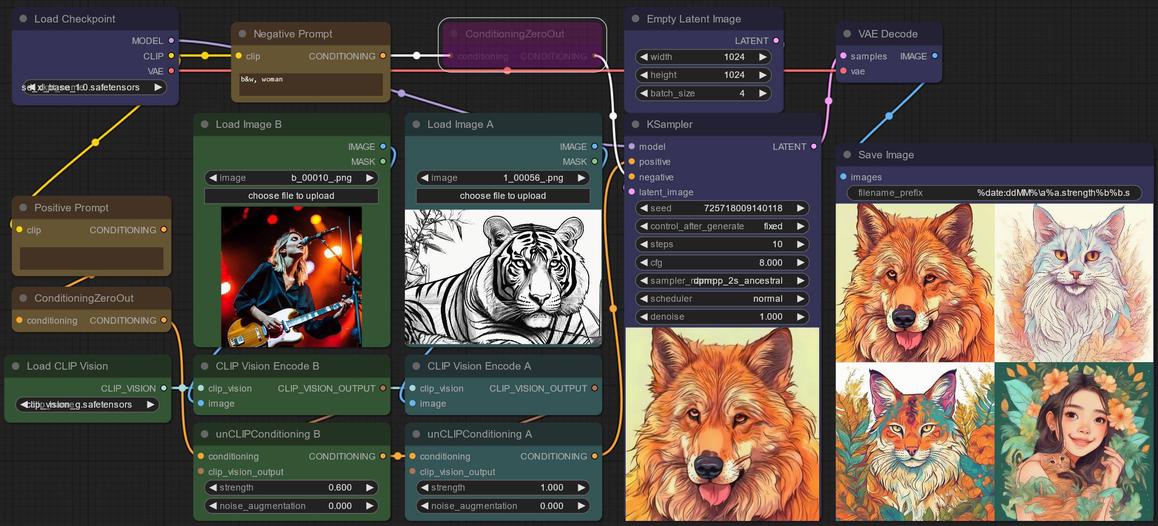Collapse the VAE Decode node via its title dot

tap(847, 34)
